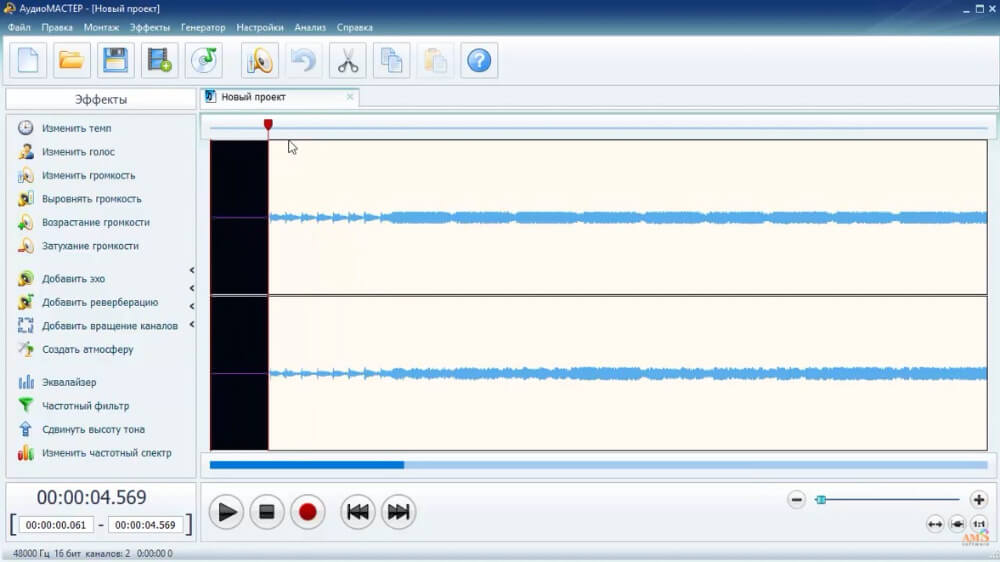Click the audio CD music note icon
The image size is (1000, 562).
pos(203,61)
